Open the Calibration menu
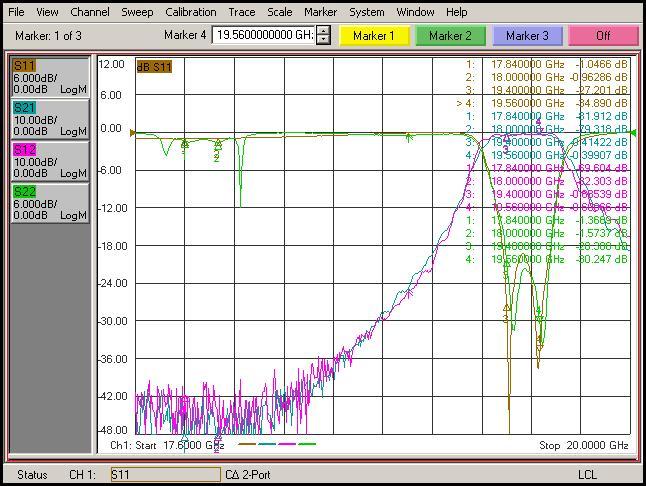The width and height of the screenshot is (646, 486). pyautogui.click(x=191, y=12)
